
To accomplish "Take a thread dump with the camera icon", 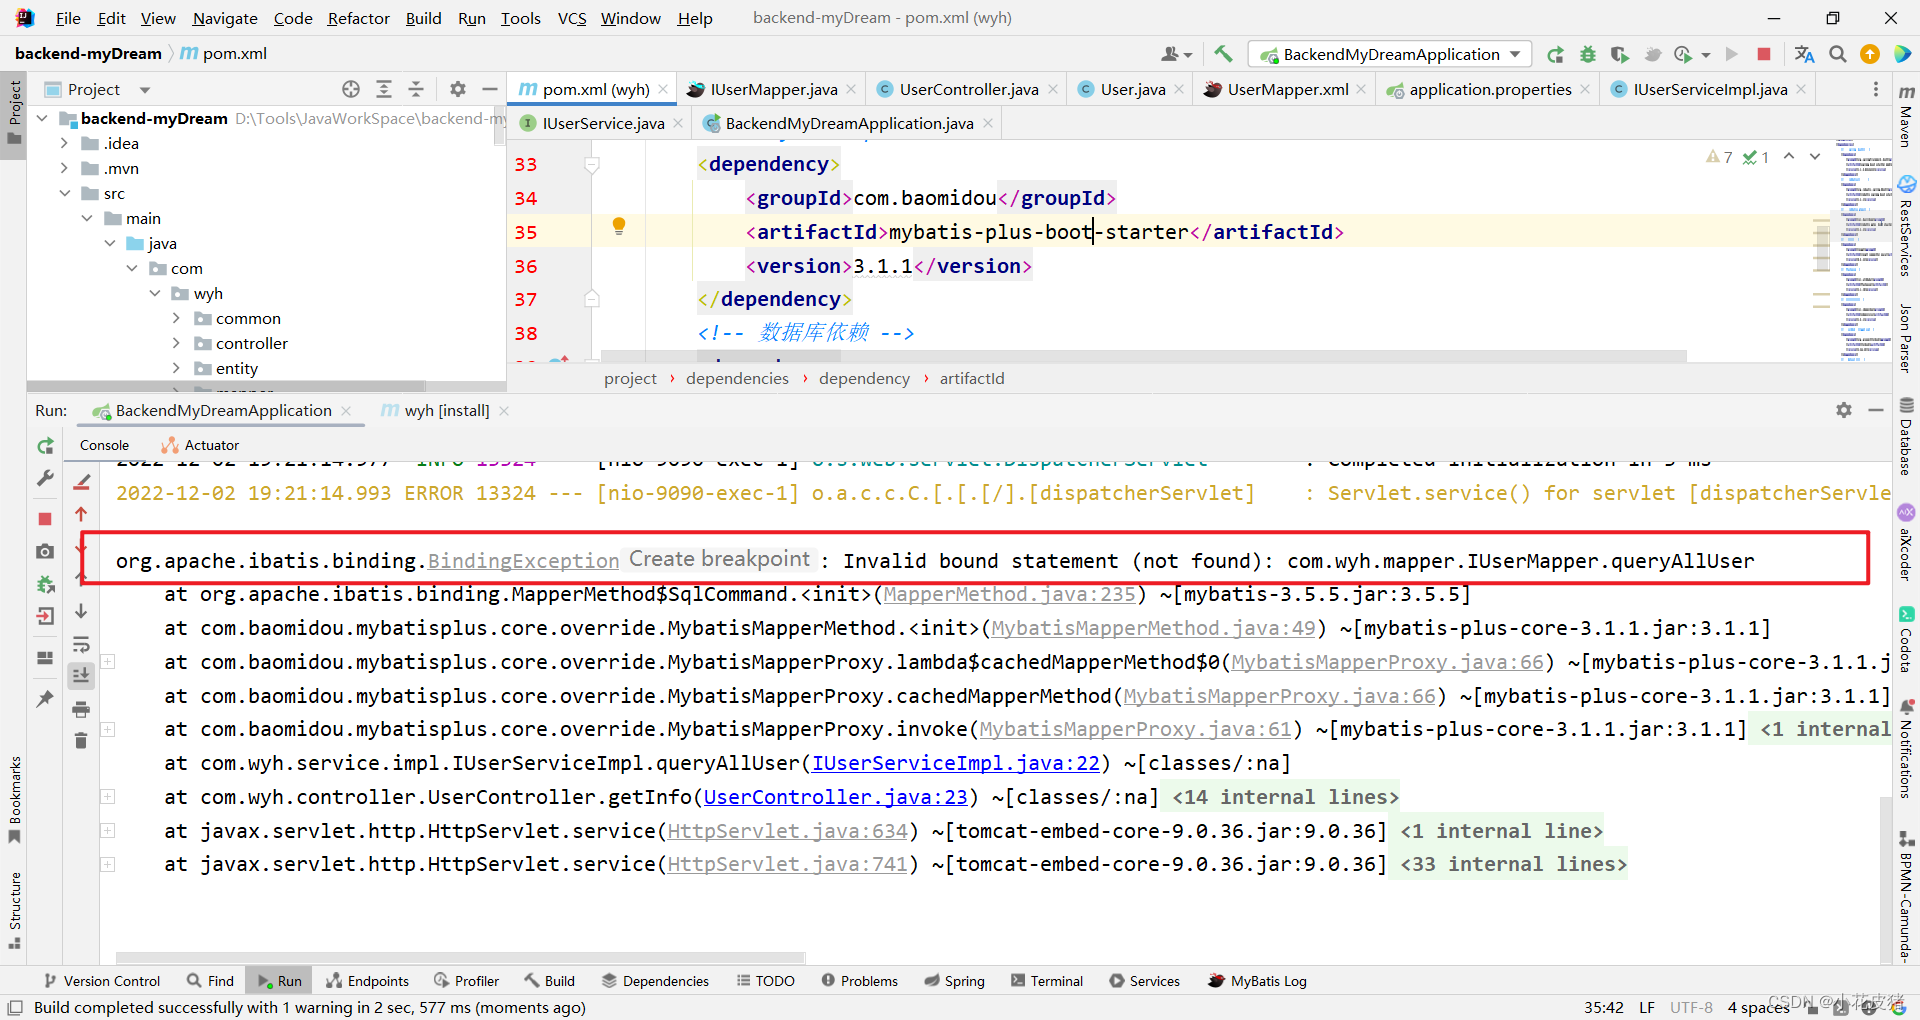I will coord(44,551).
